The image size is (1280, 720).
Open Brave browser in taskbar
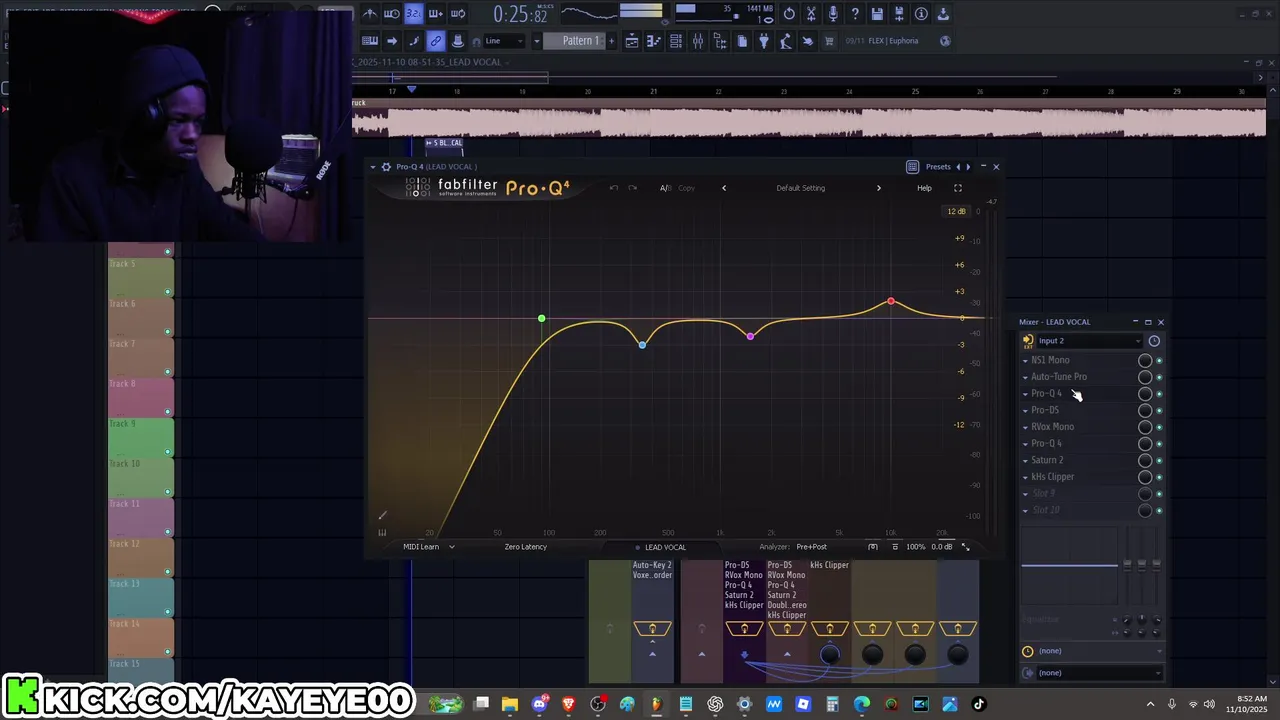pos(569,704)
